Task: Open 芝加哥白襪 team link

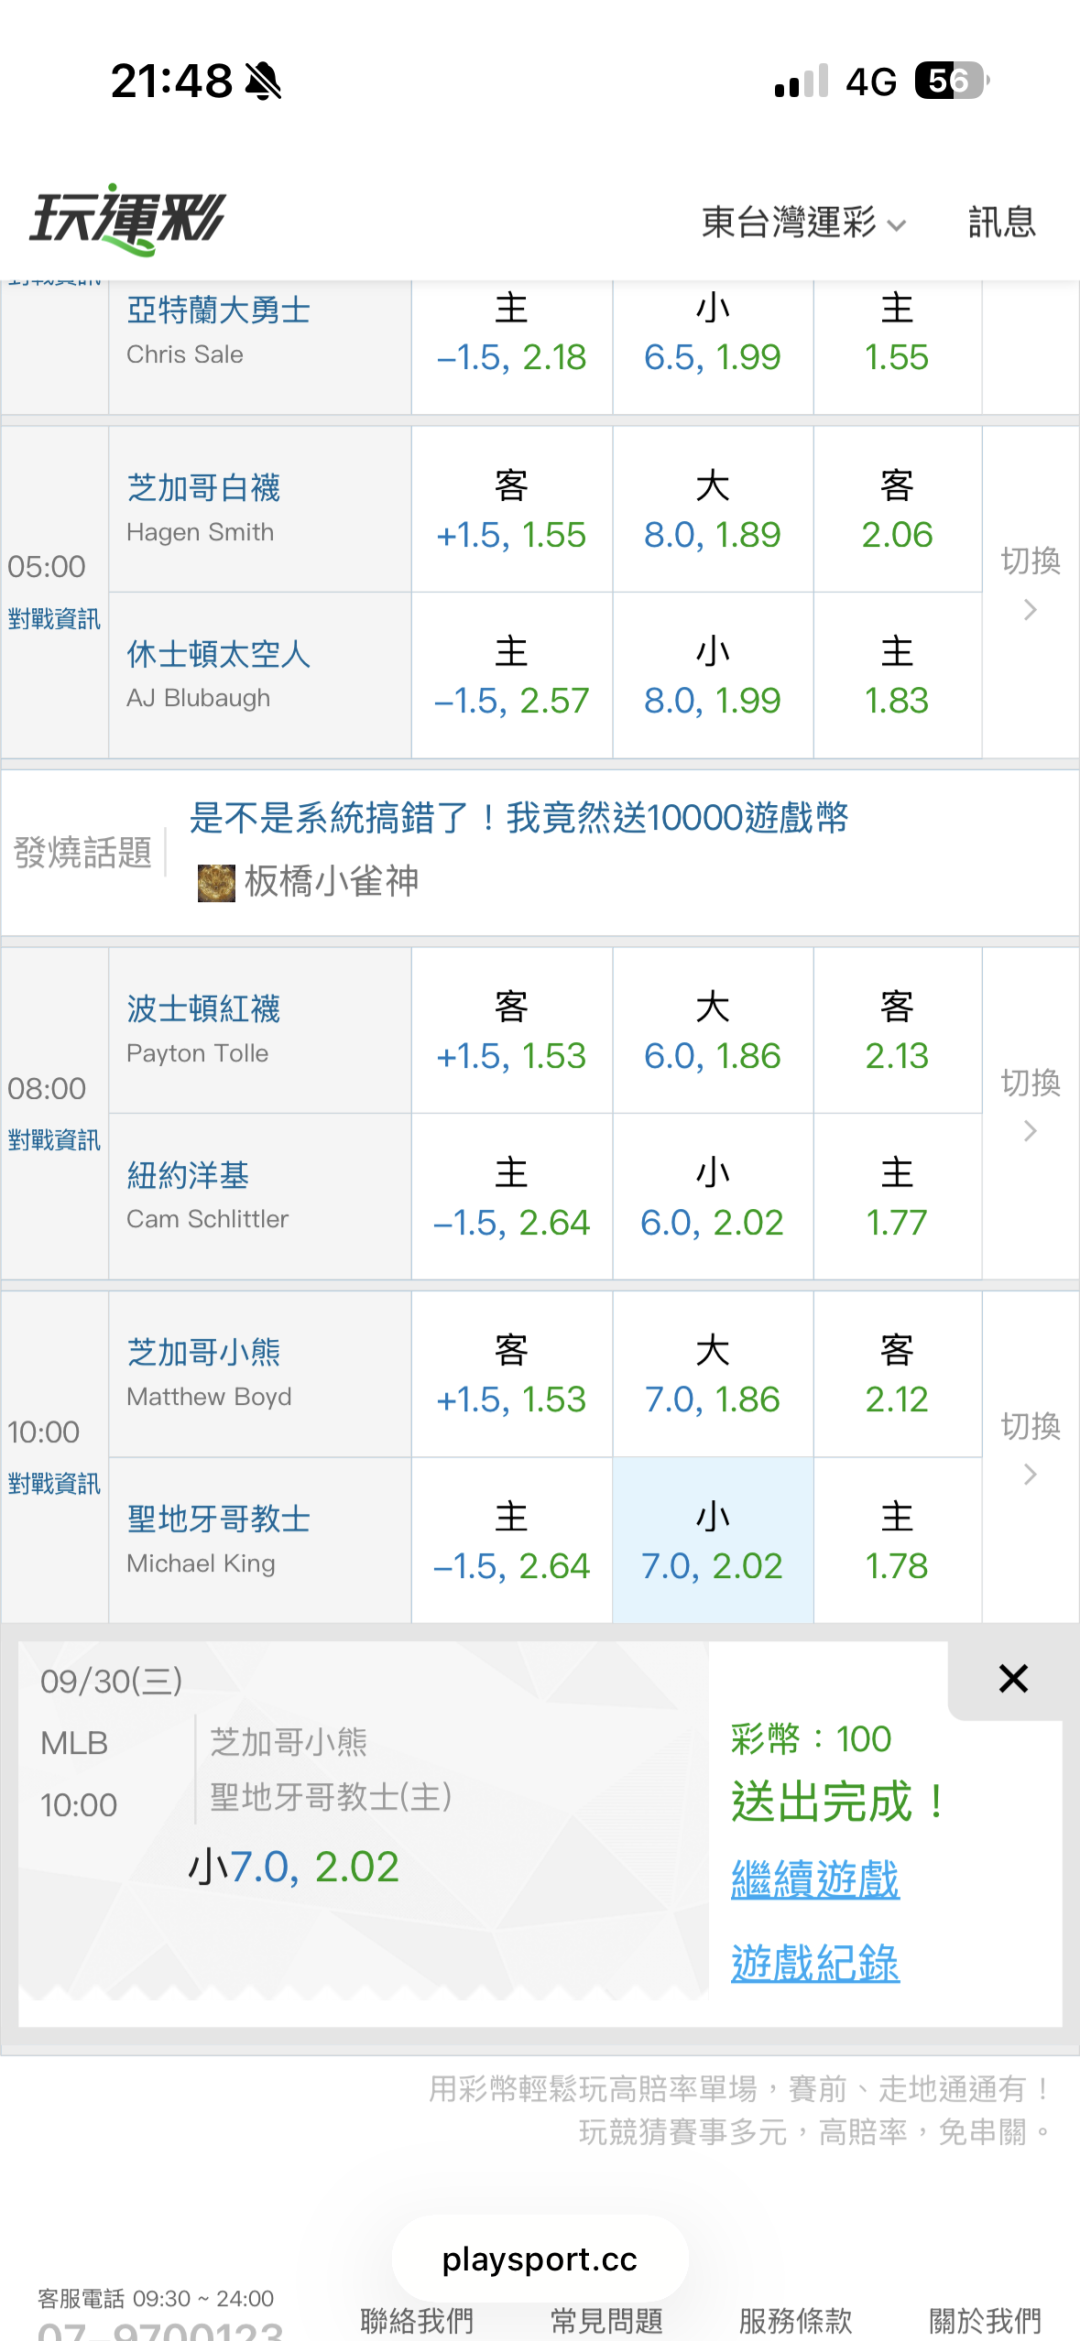Action: click(203, 488)
